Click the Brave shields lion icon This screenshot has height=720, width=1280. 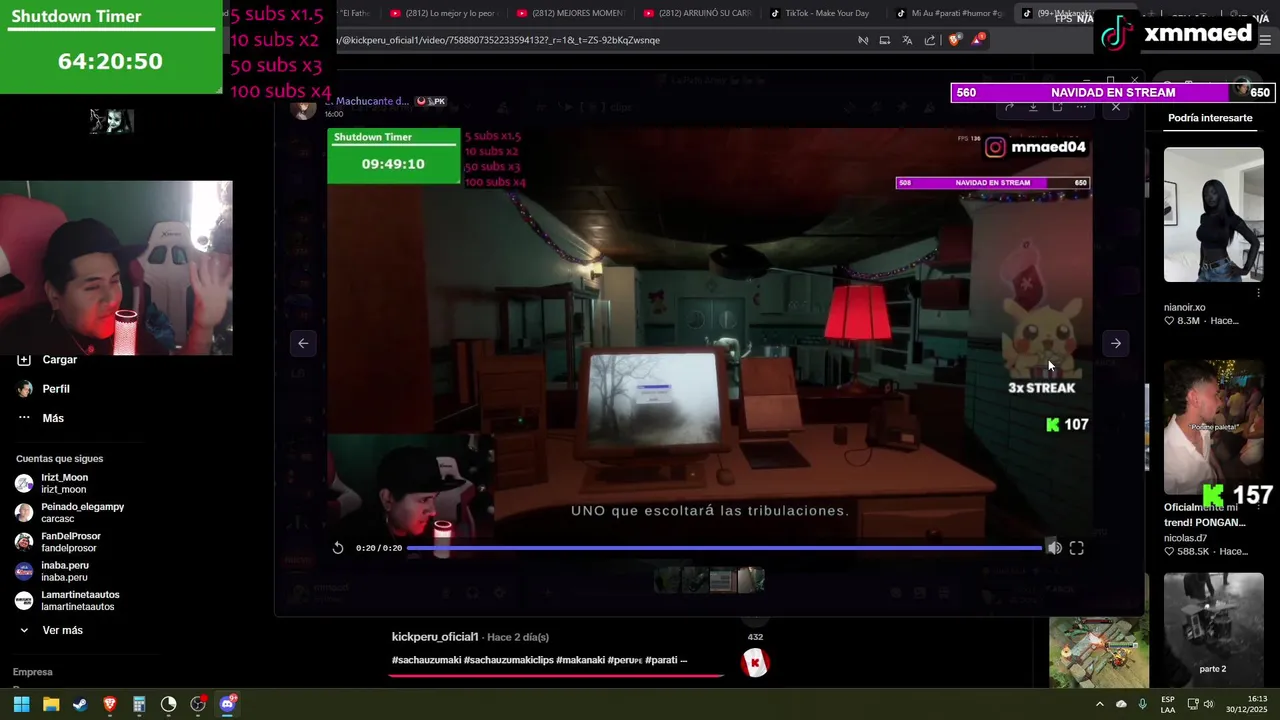[954, 40]
